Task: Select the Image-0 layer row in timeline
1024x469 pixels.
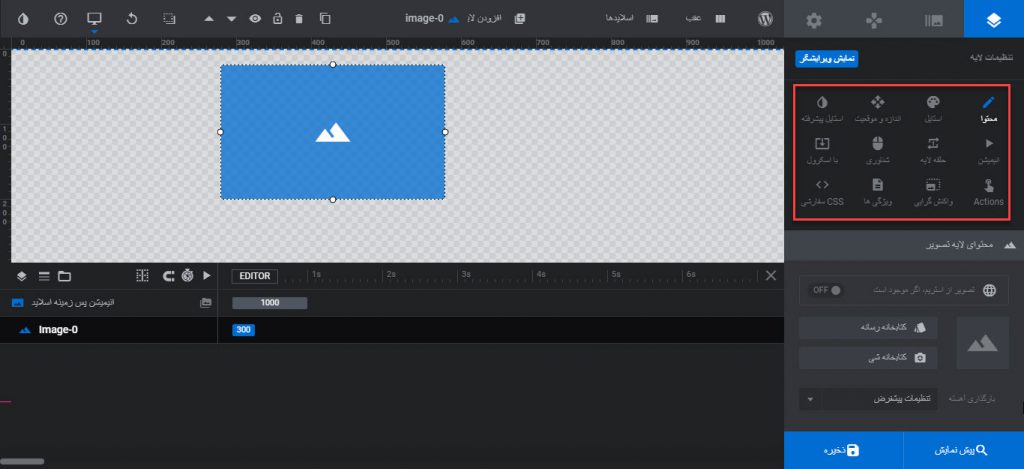Action: pyautogui.click(x=108, y=330)
